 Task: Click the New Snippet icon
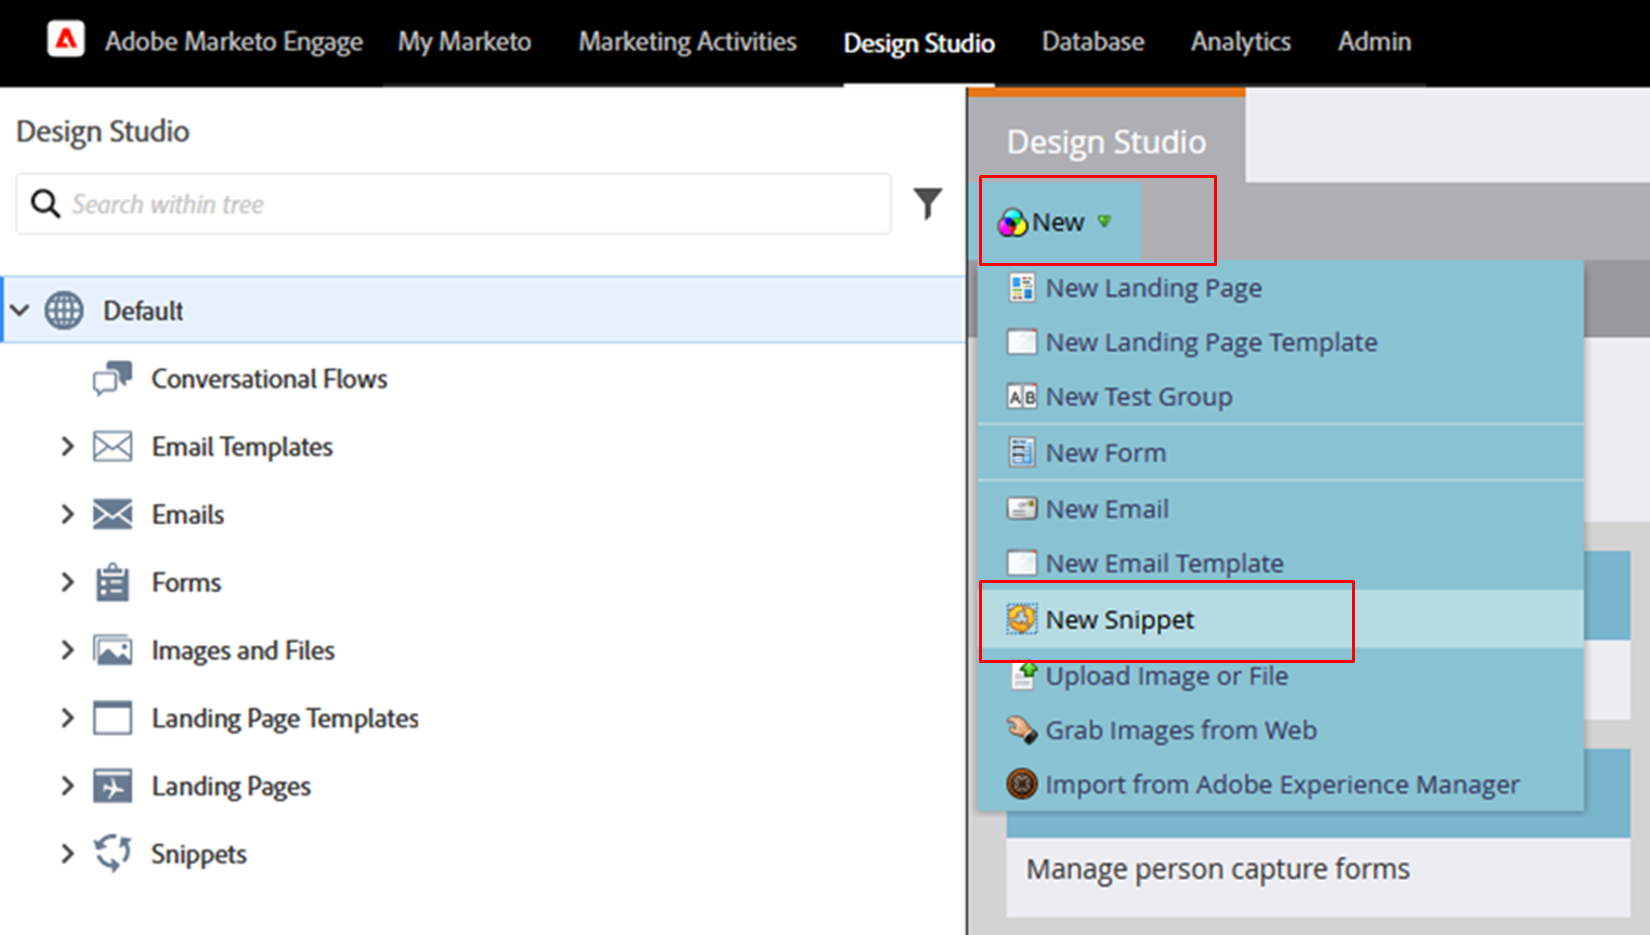pos(1021,619)
